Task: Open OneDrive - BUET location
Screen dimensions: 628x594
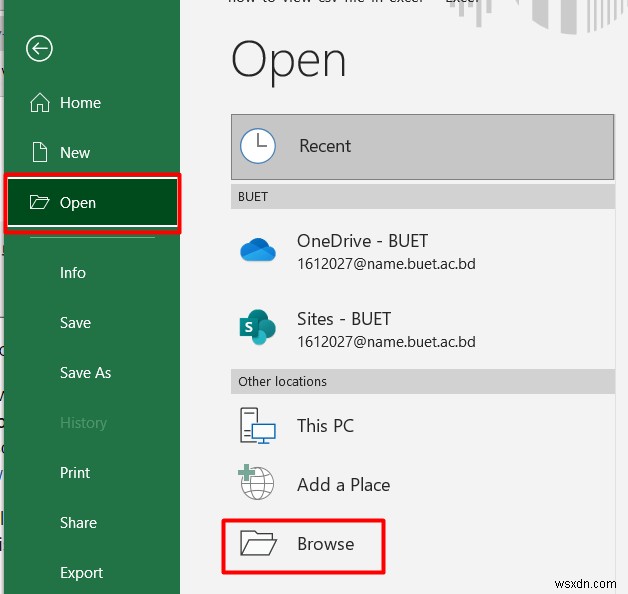Action: [x=423, y=252]
